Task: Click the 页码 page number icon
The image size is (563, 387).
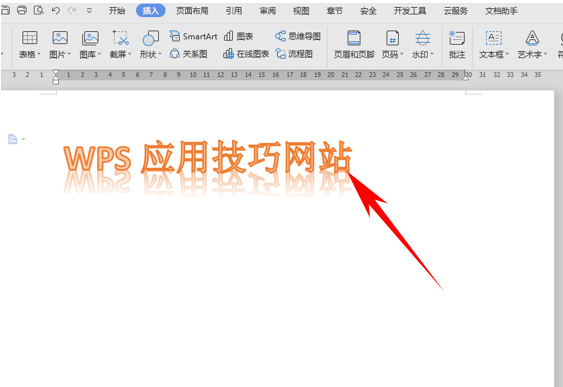Action: coord(392,38)
